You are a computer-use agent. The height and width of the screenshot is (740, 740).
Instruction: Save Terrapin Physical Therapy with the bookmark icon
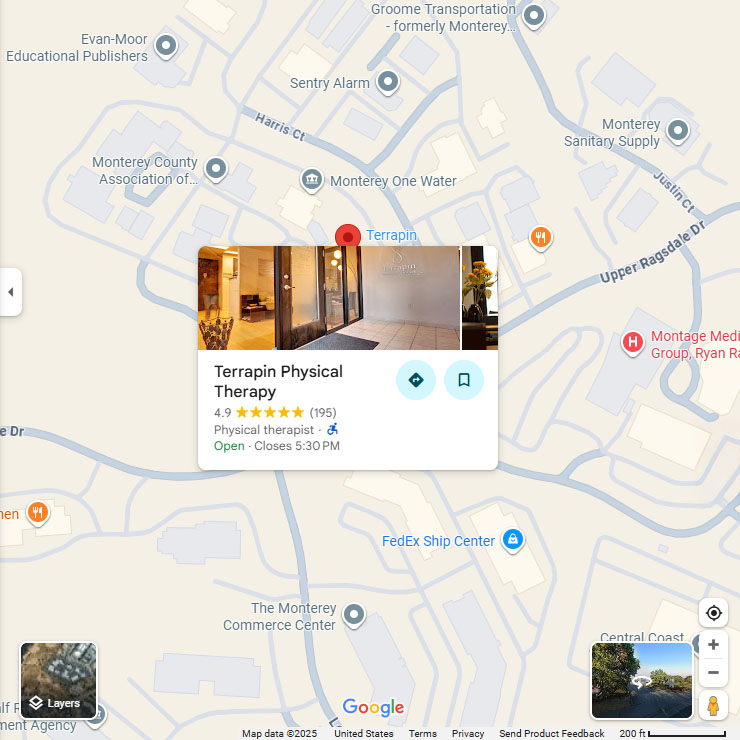click(464, 380)
